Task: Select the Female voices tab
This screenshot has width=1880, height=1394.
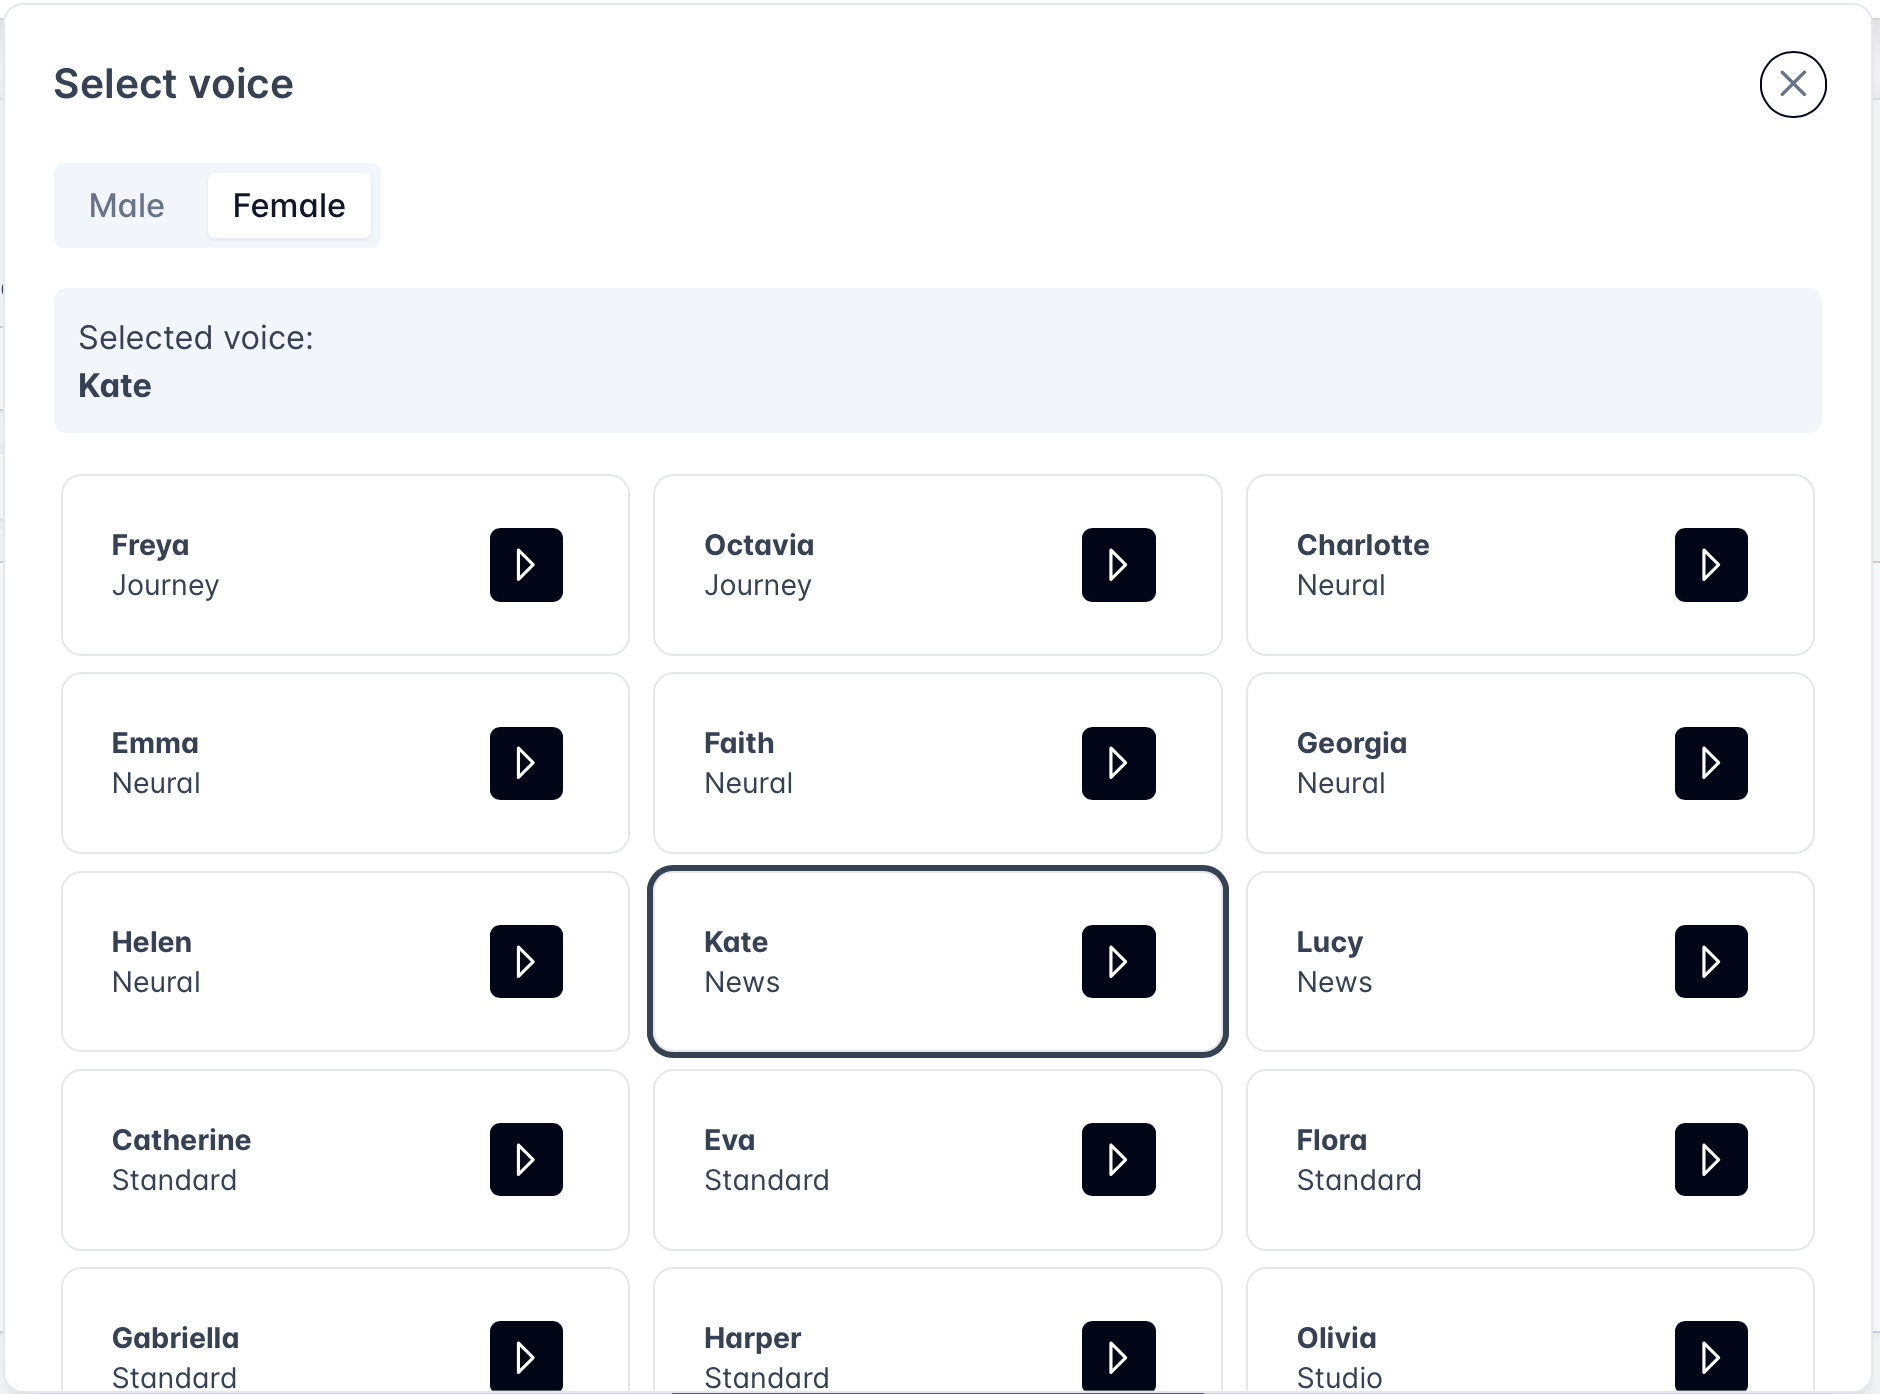Action: click(289, 205)
